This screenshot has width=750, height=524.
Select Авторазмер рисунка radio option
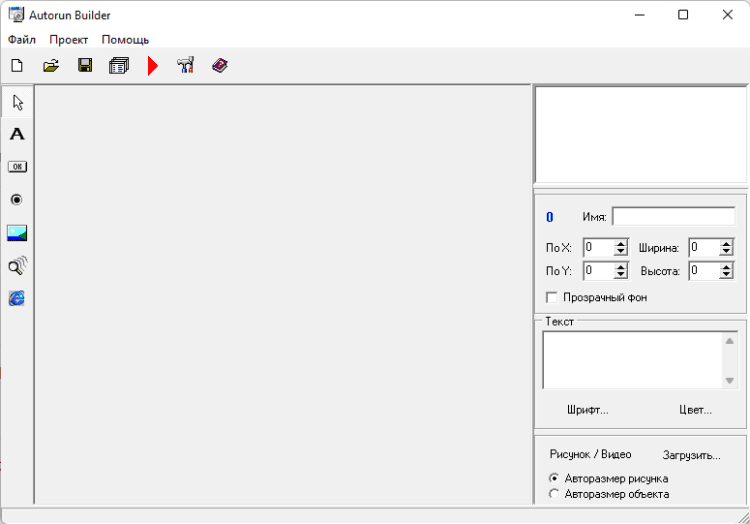[554, 478]
